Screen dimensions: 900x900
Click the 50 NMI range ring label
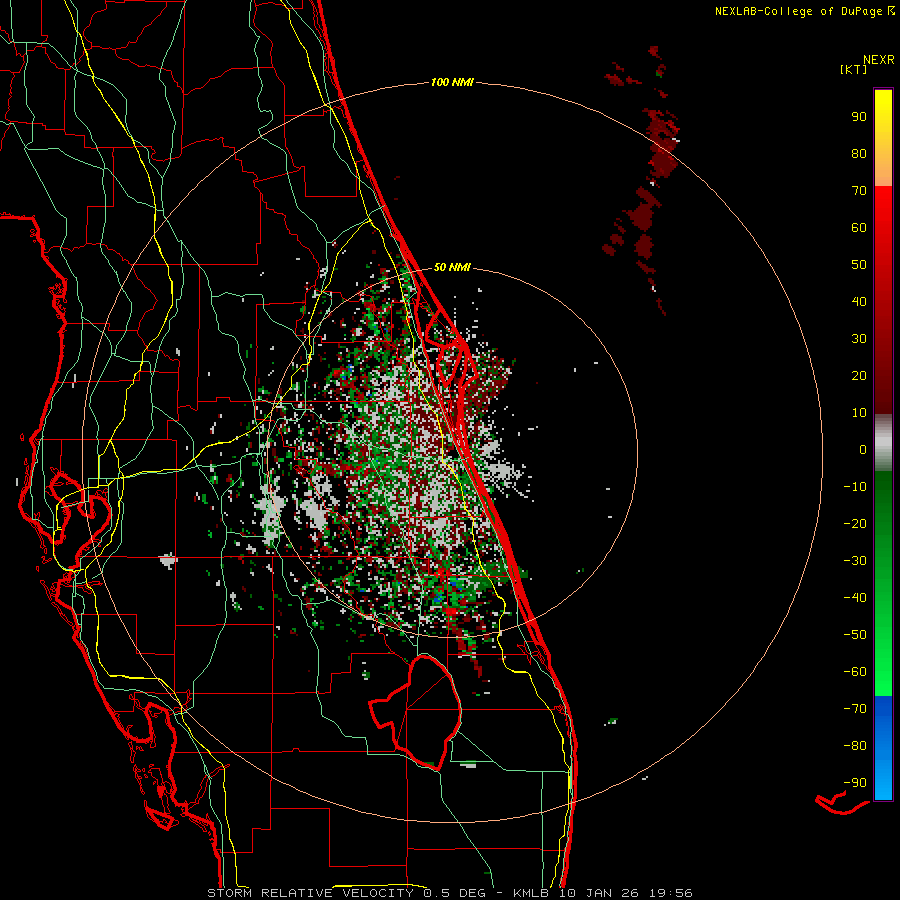(452, 267)
